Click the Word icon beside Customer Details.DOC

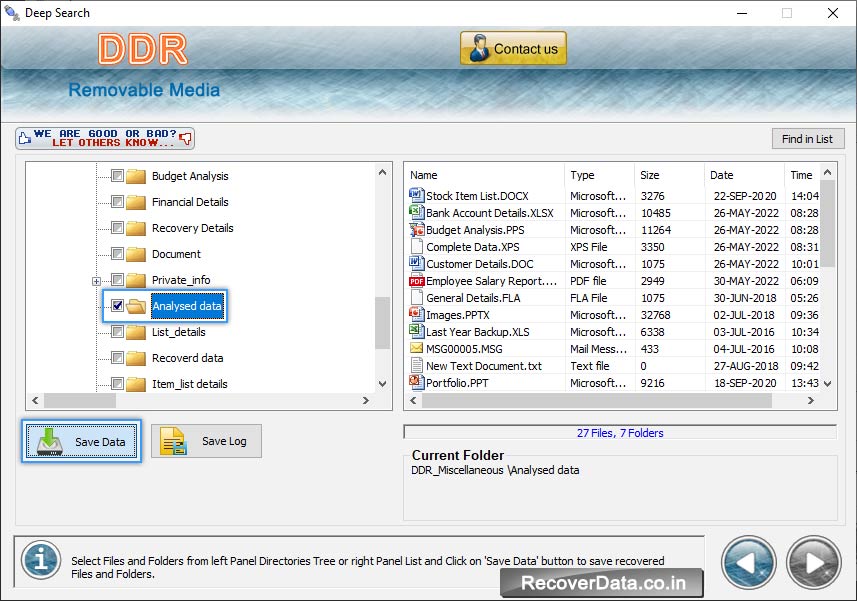416,263
